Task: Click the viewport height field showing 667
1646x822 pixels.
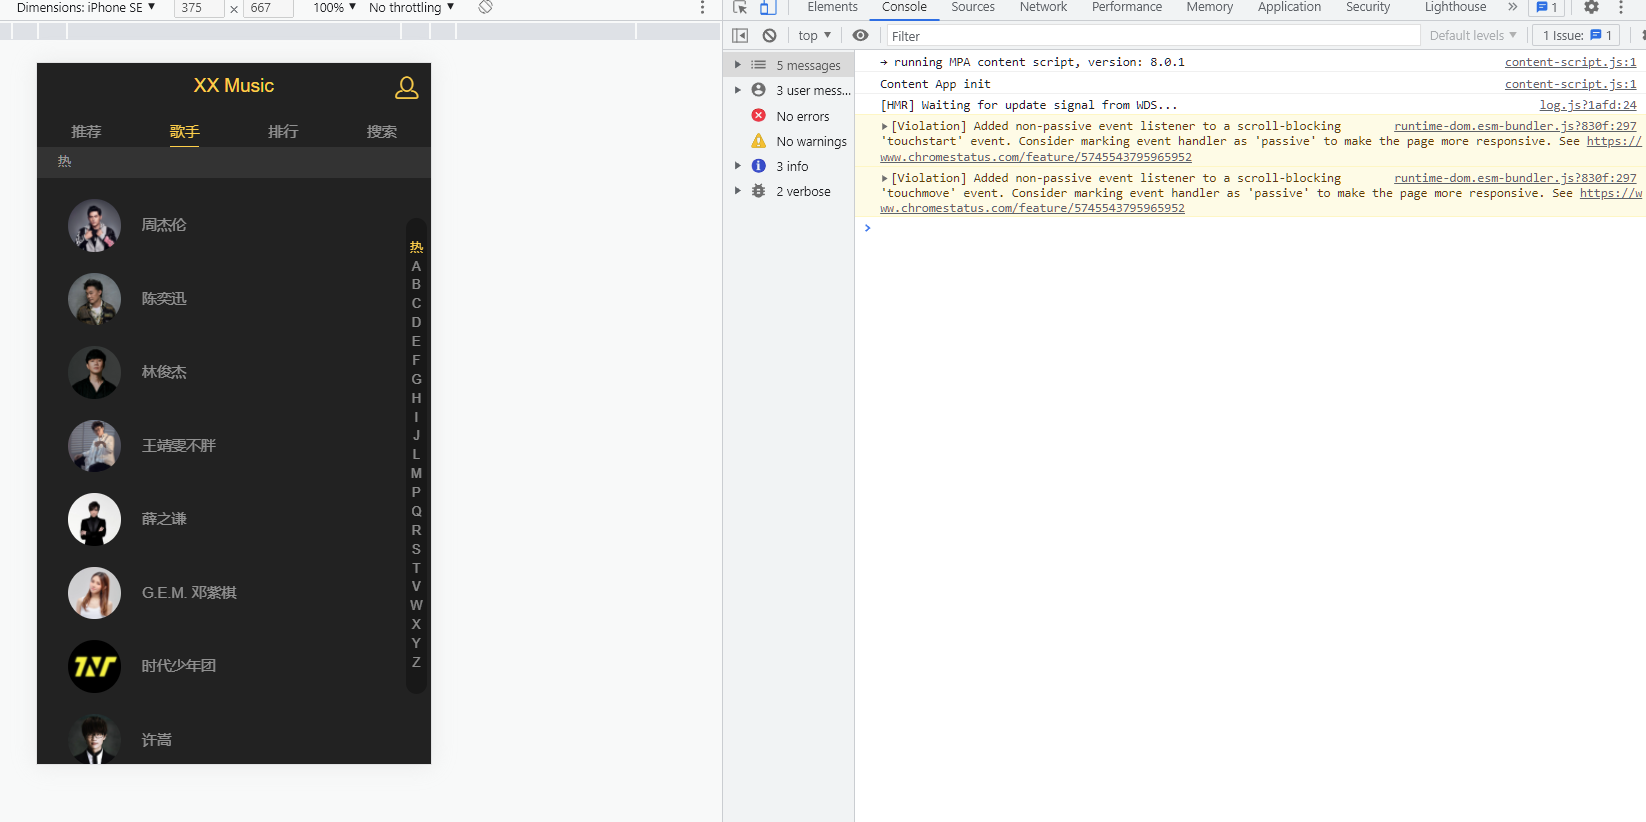Action: (x=269, y=8)
